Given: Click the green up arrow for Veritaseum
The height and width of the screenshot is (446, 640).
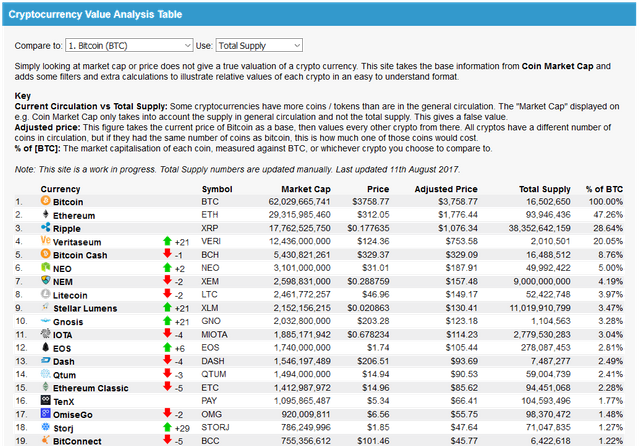Looking at the screenshot, I should click(167, 241).
